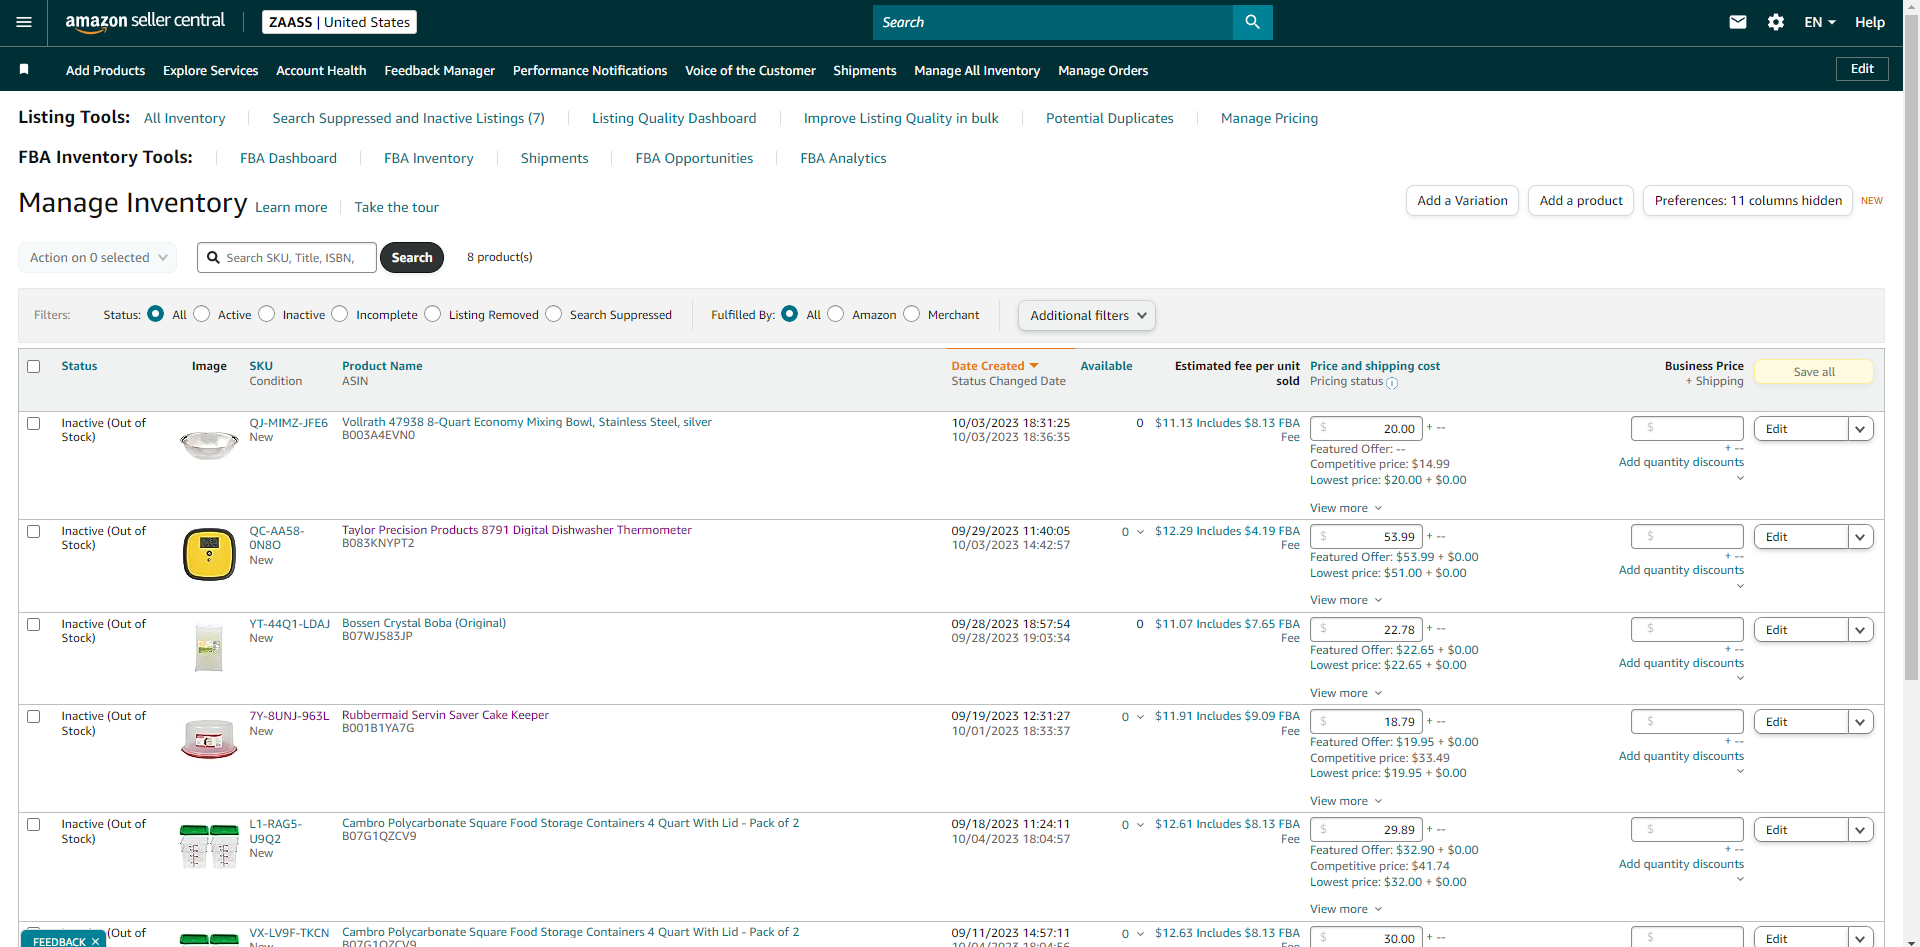Open Manage Orders menu item
Screen dimensions: 1920x947
click(1103, 70)
